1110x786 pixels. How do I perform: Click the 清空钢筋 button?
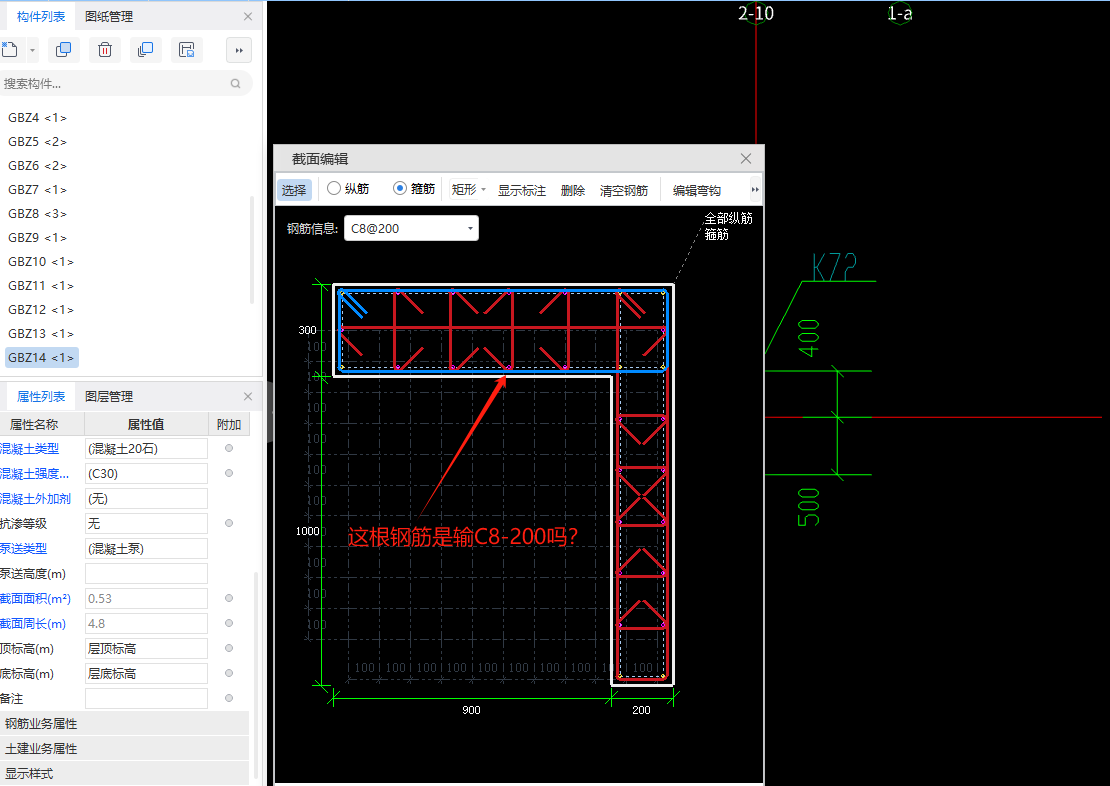(x=623, y=190)
